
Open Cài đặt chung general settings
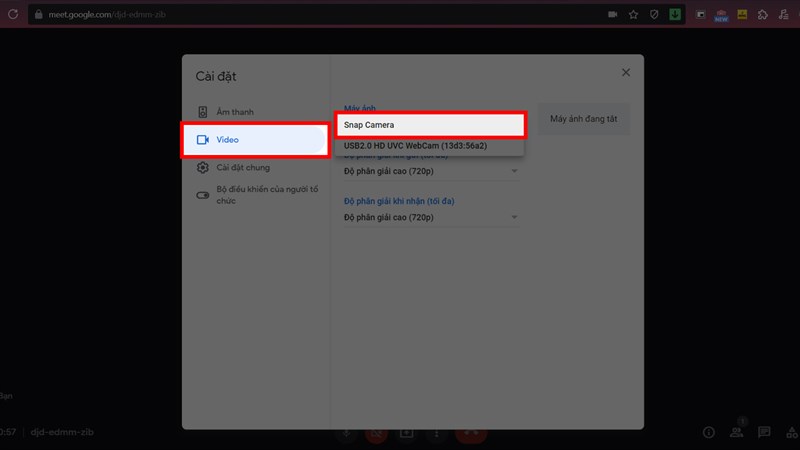pos(242,168)
